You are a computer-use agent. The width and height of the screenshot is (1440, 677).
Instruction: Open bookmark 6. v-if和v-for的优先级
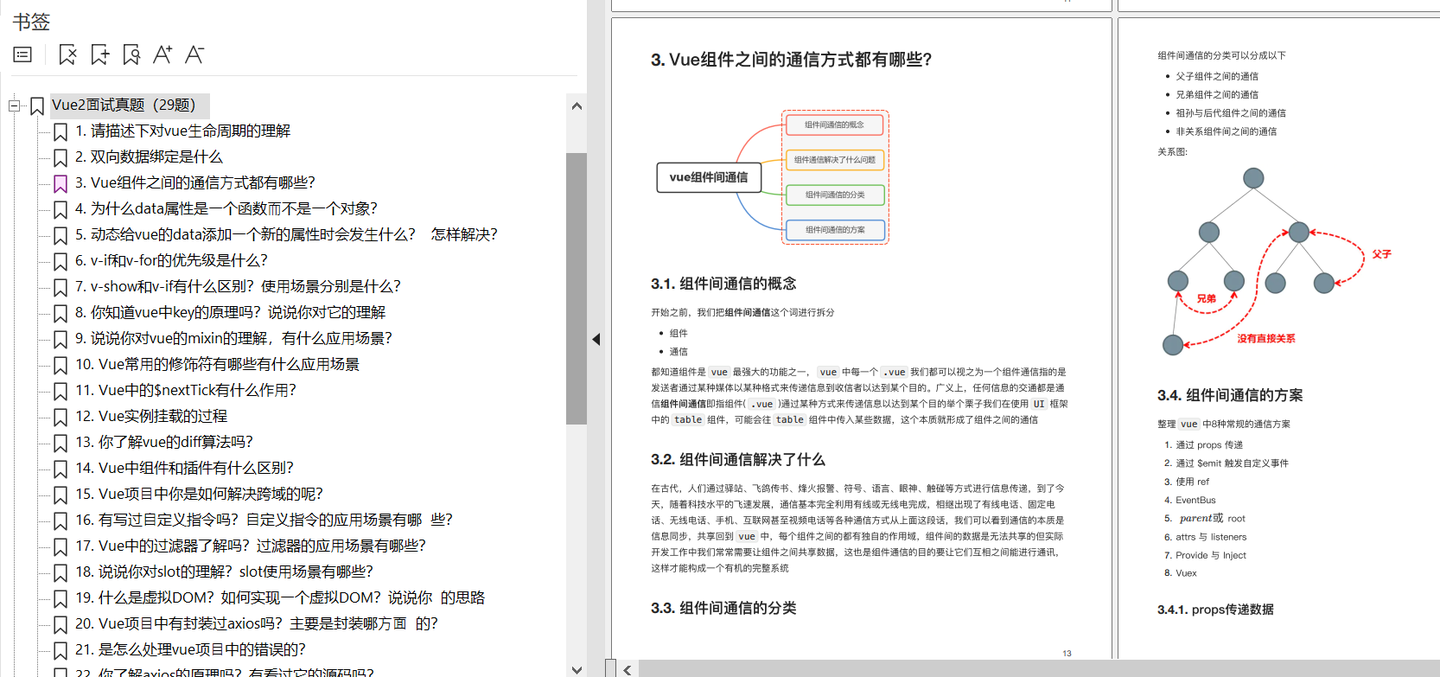pyautogui.click(x=172, y=261)
